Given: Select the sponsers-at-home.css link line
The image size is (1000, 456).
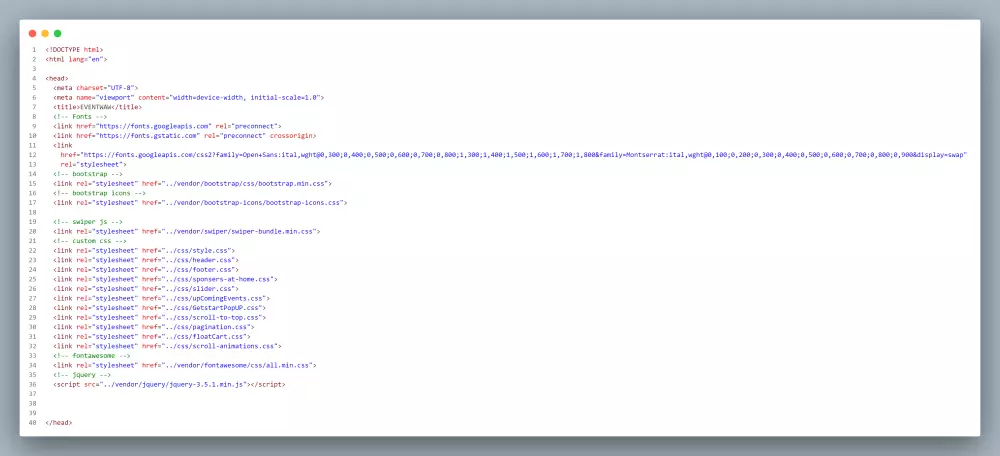Looking at the screenshot, I should pyautogui.click(x=166, y=279).
